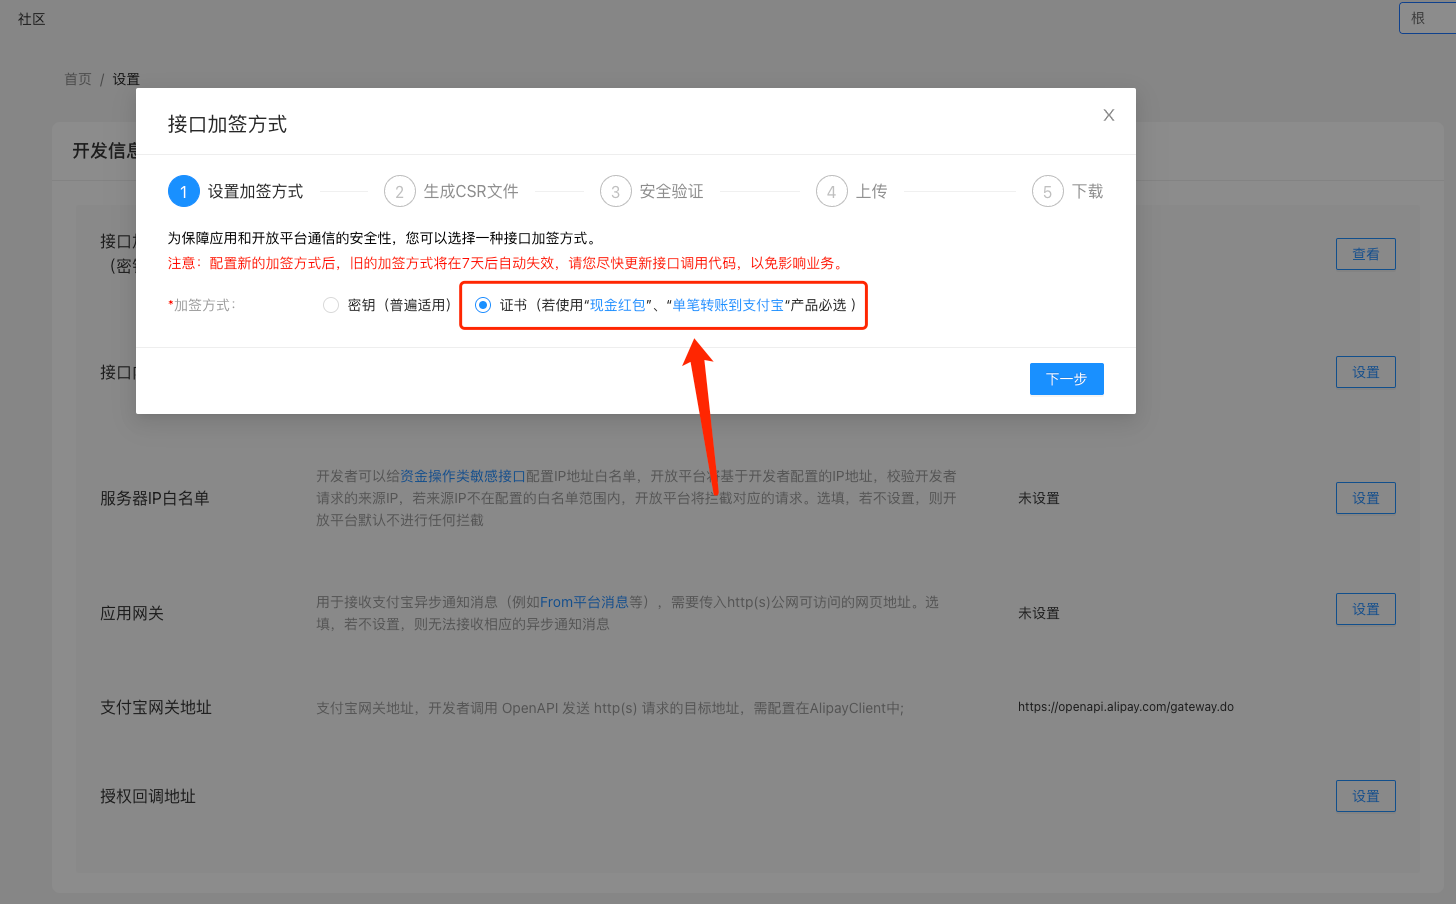Click the 接口加签方式 dialog title
1456x904 pixels.
click(228, 124)
